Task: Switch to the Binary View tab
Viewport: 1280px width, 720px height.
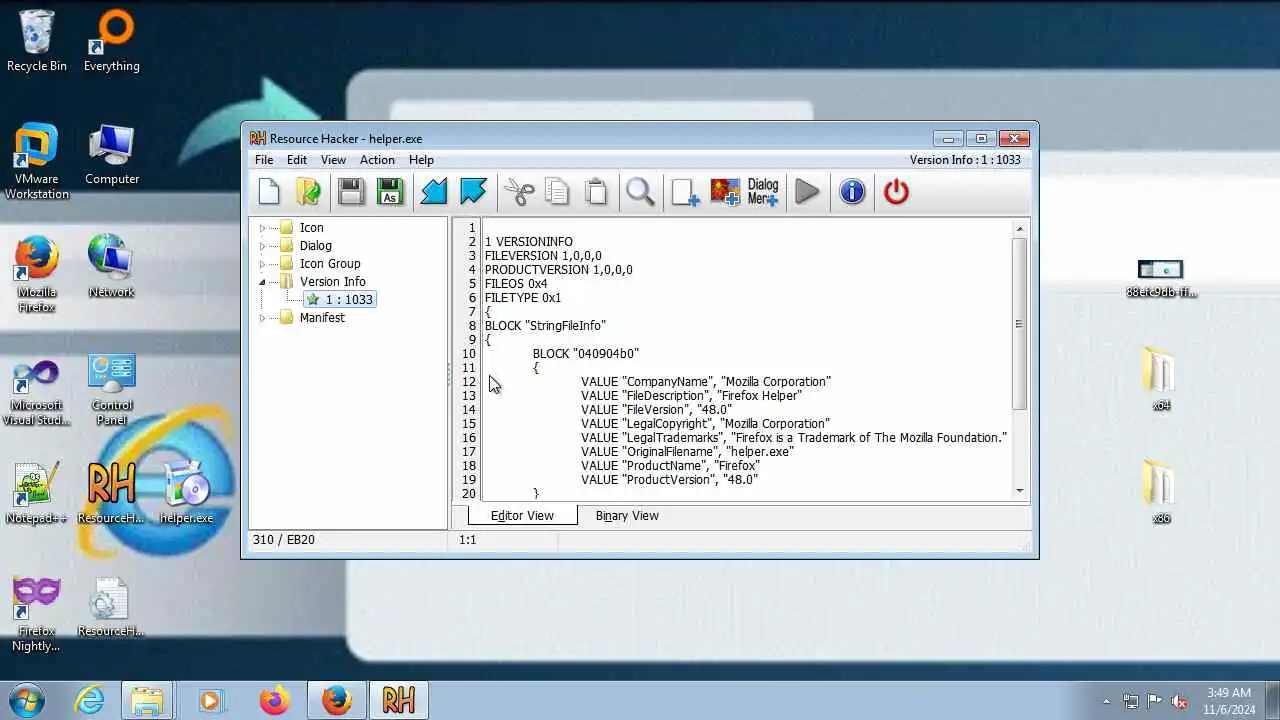Action: [x=627, y=516]
